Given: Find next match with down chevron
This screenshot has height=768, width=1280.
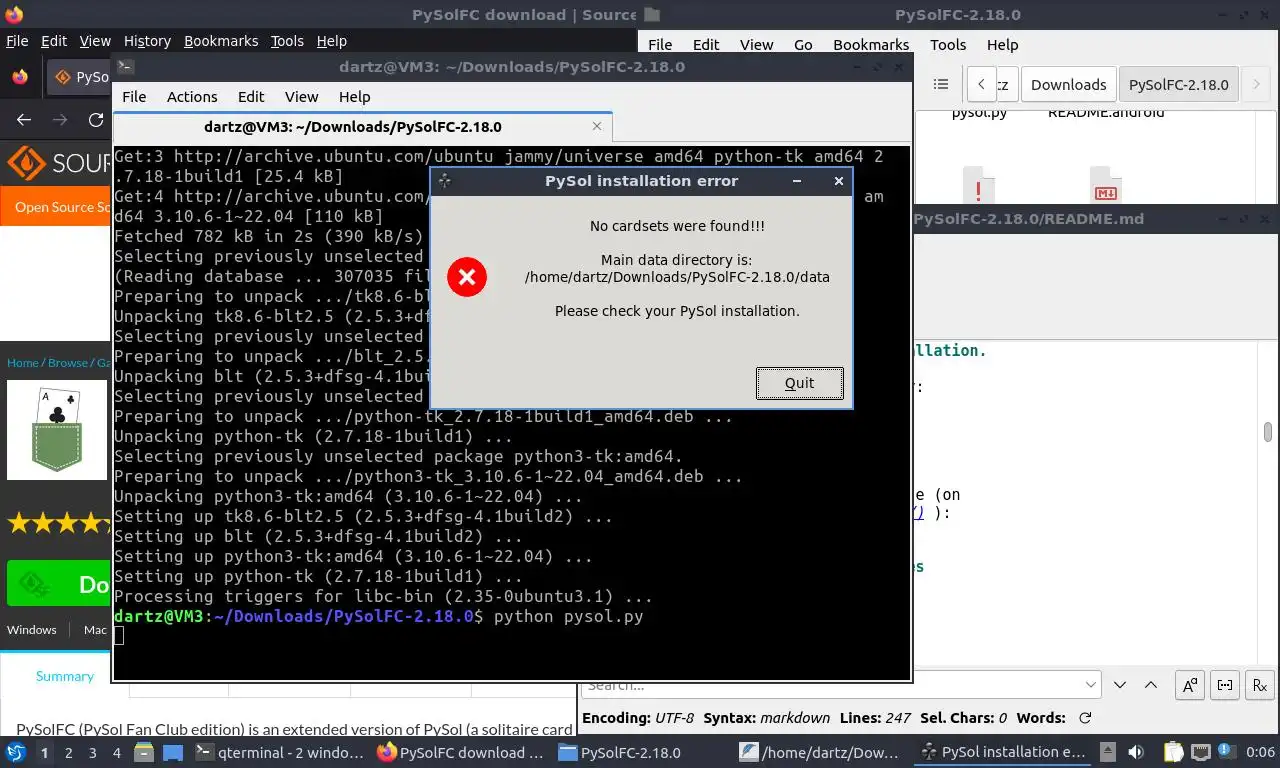Looking at the screenshot, I should [x=1120, y=685].
